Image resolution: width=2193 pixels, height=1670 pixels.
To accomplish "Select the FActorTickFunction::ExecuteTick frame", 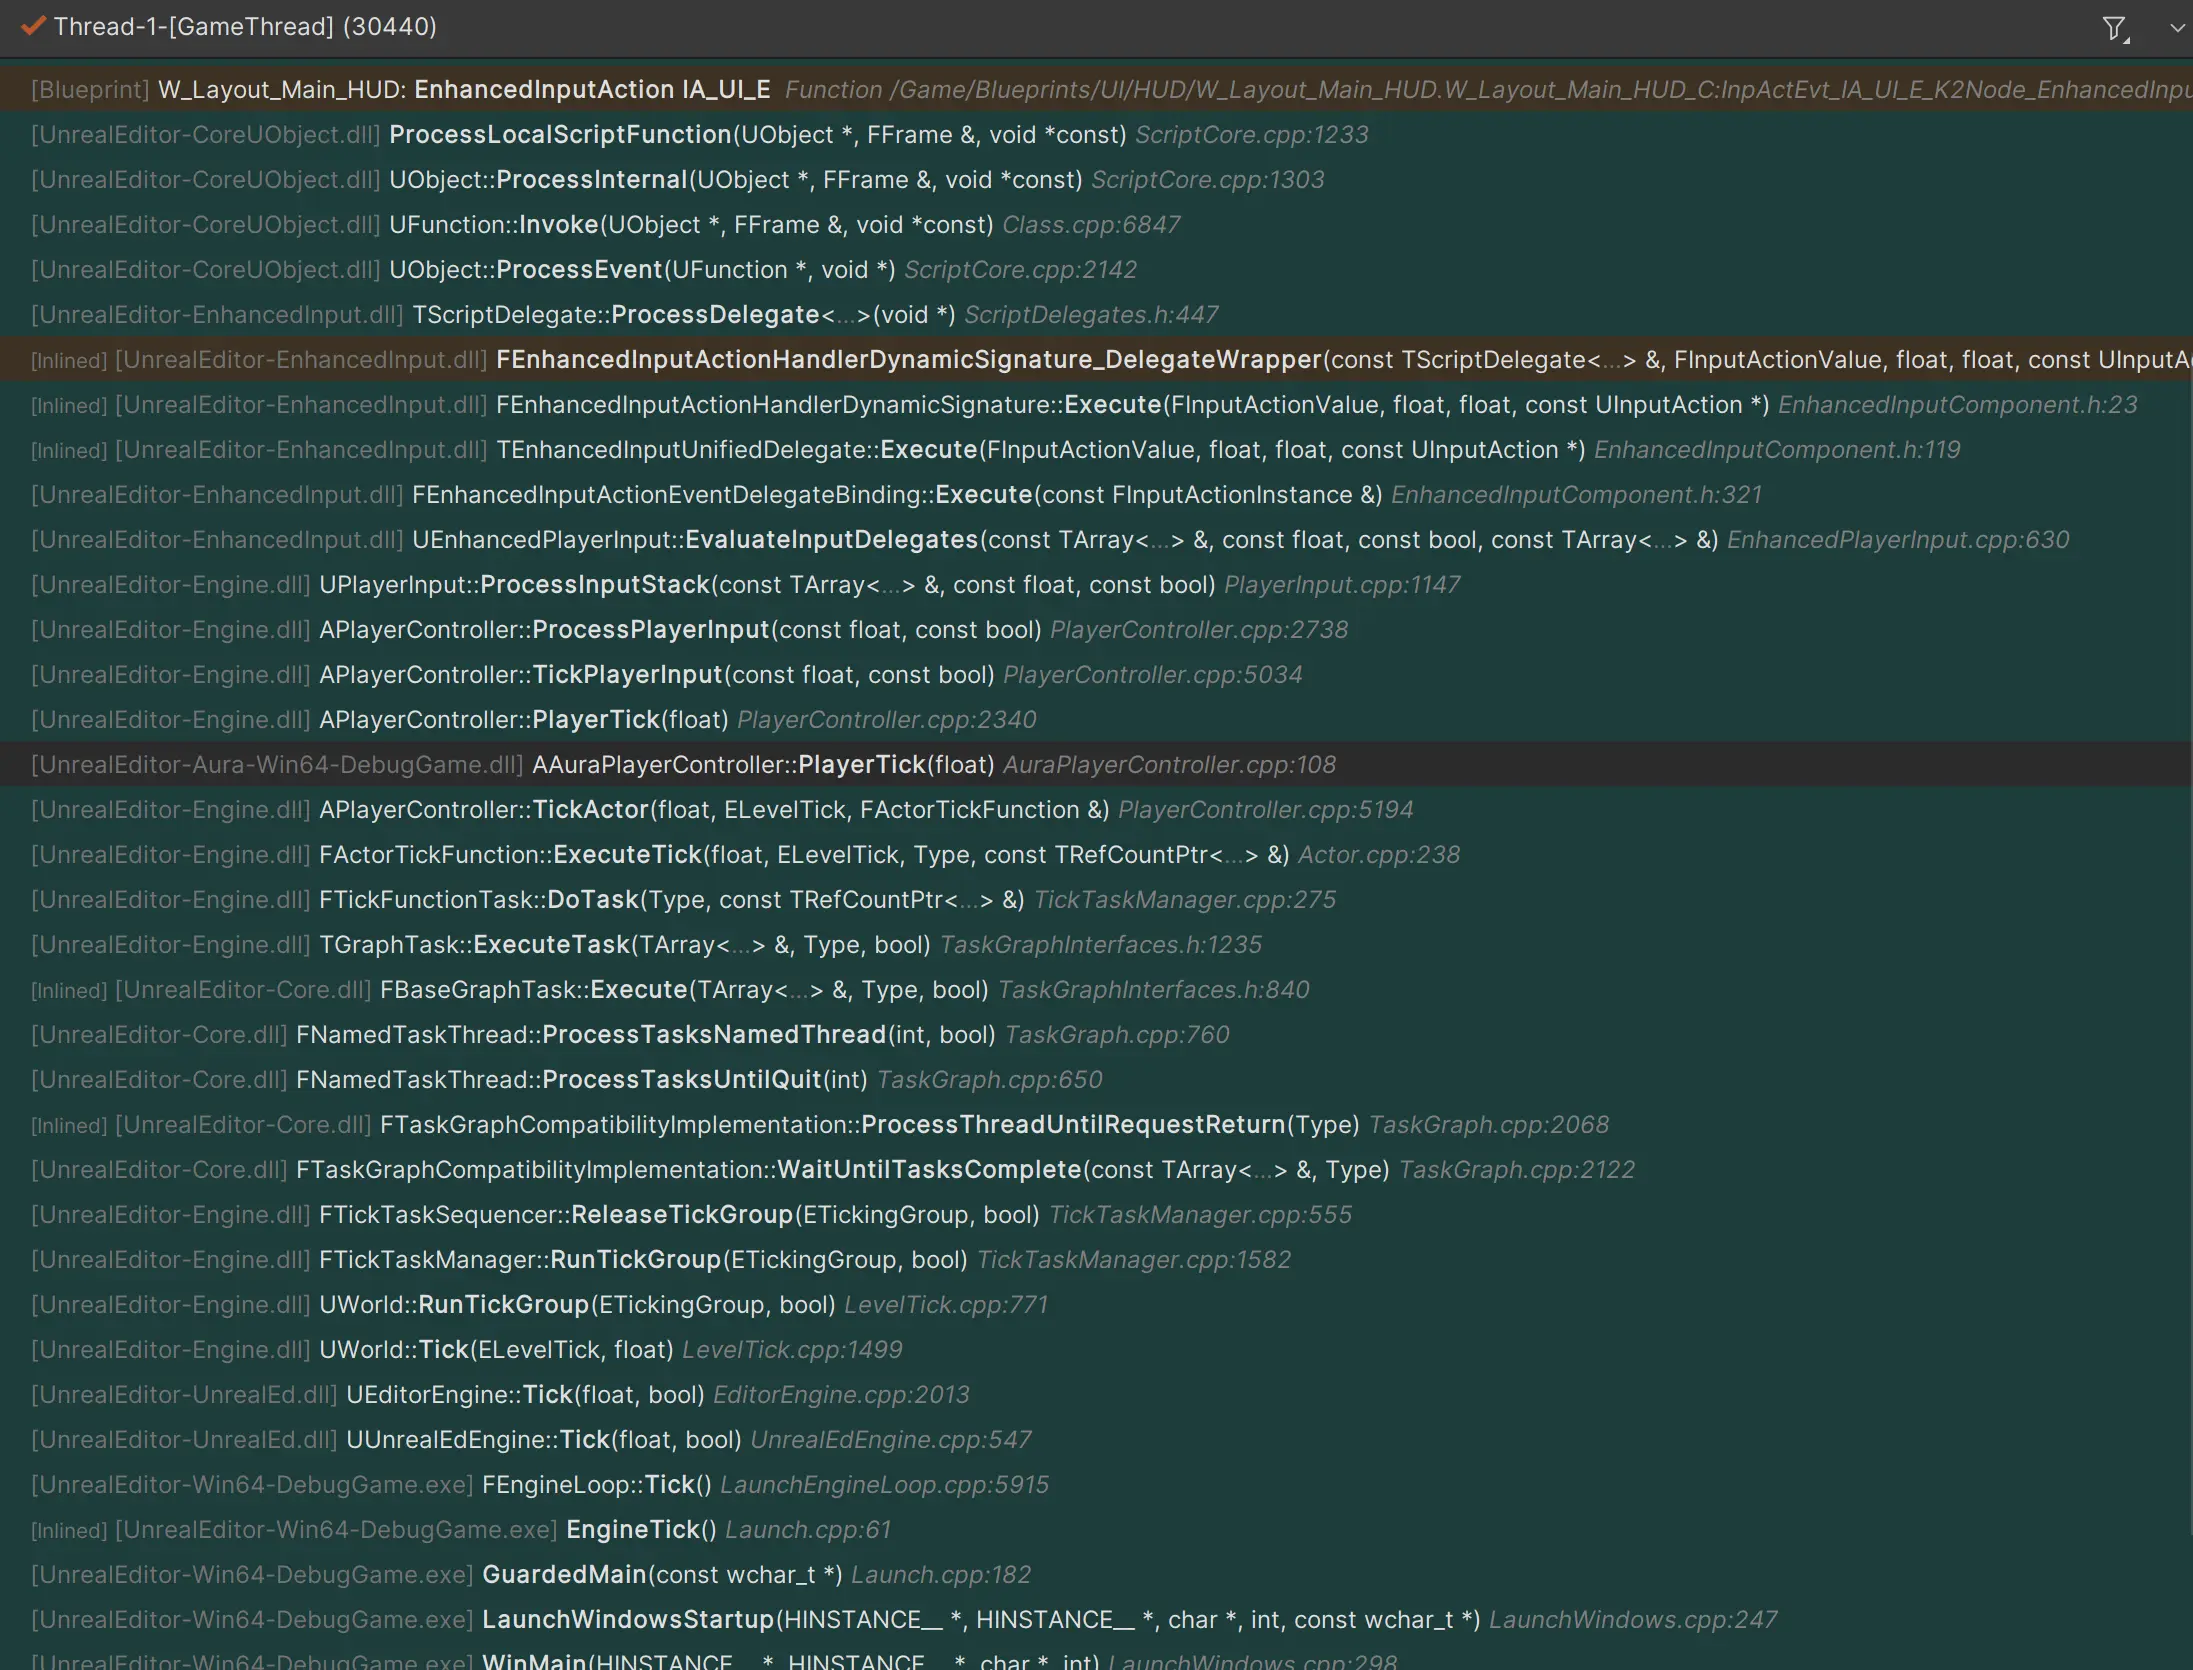I will tap(627, 855).
